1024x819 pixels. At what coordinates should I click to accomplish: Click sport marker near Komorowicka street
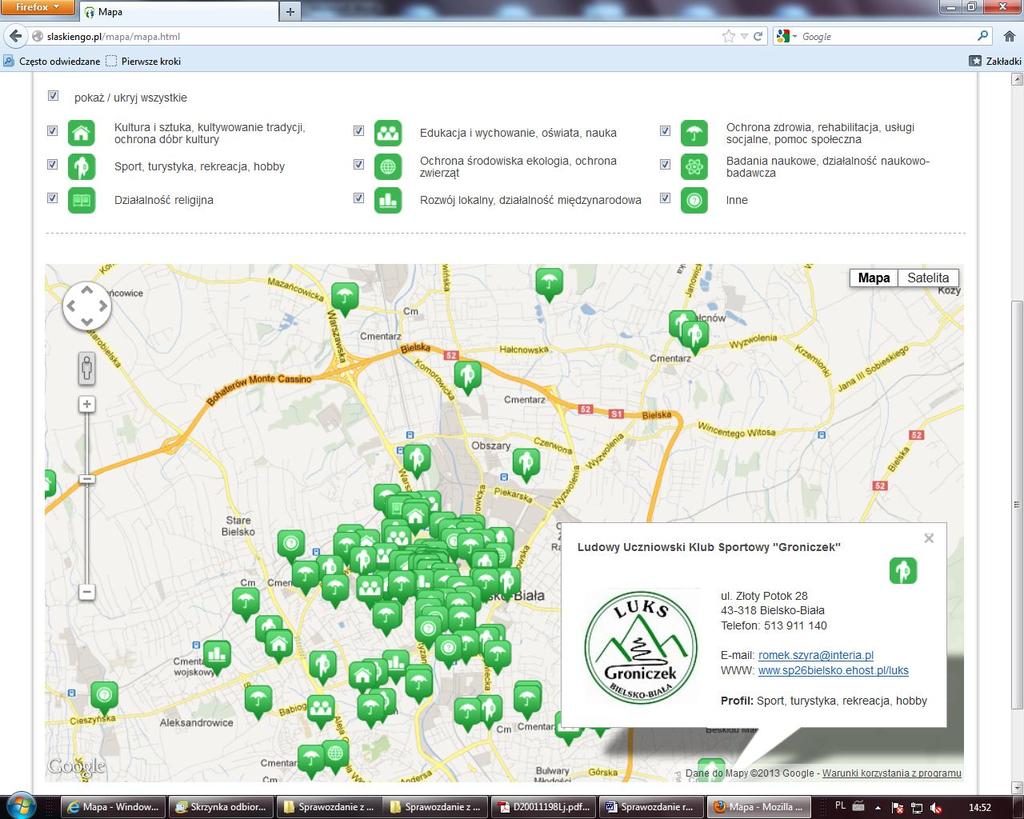468,376
